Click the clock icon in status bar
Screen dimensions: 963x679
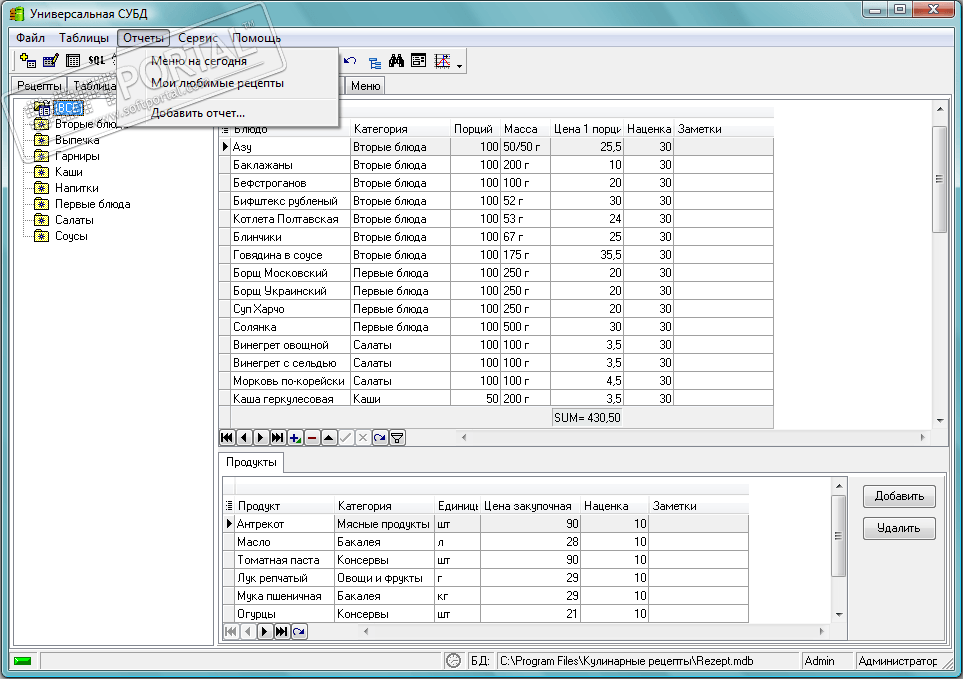click(x=453, y=661)
